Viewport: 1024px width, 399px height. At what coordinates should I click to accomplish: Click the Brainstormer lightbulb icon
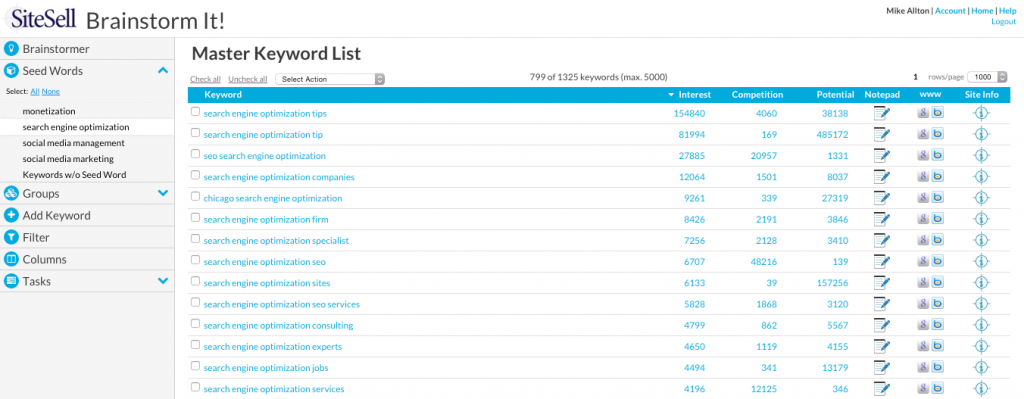pyautogui.click(x=10, y=49)
